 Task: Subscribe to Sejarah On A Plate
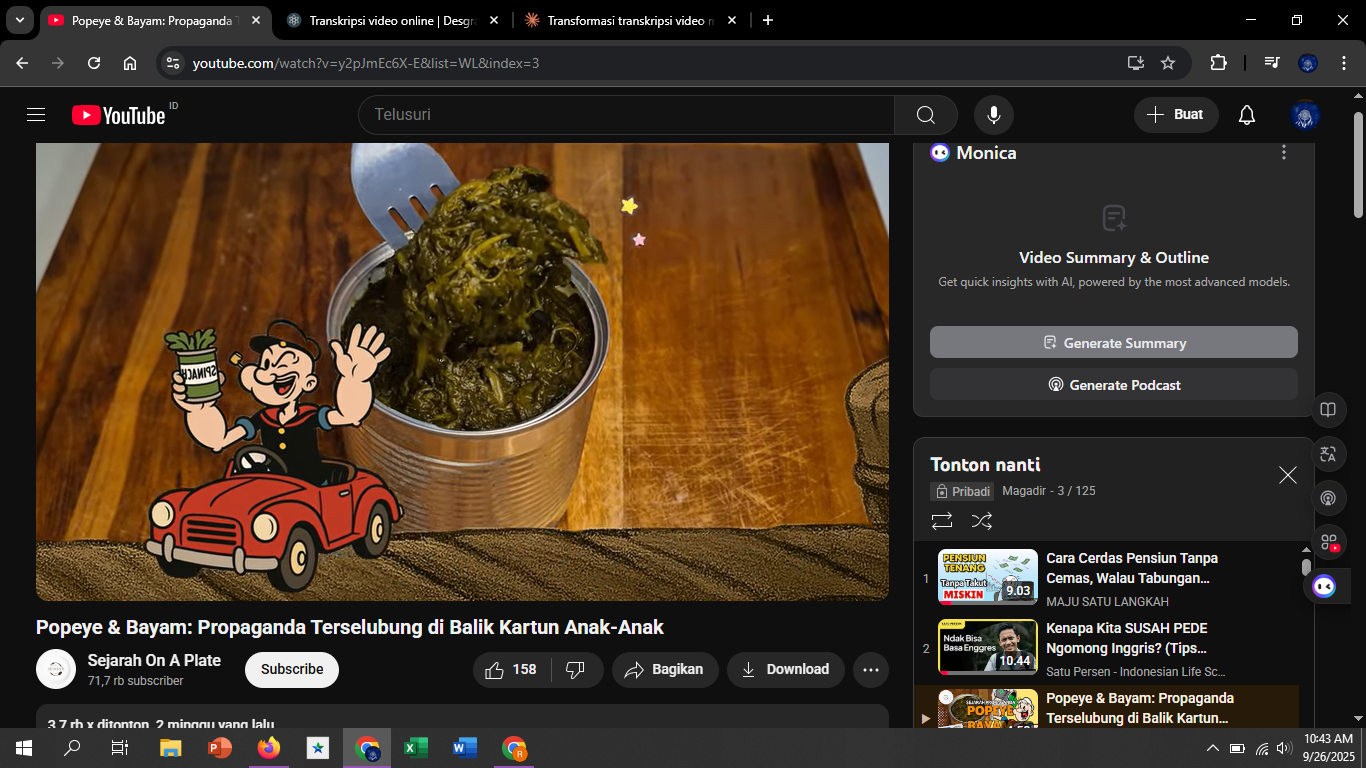coord(292,670)
